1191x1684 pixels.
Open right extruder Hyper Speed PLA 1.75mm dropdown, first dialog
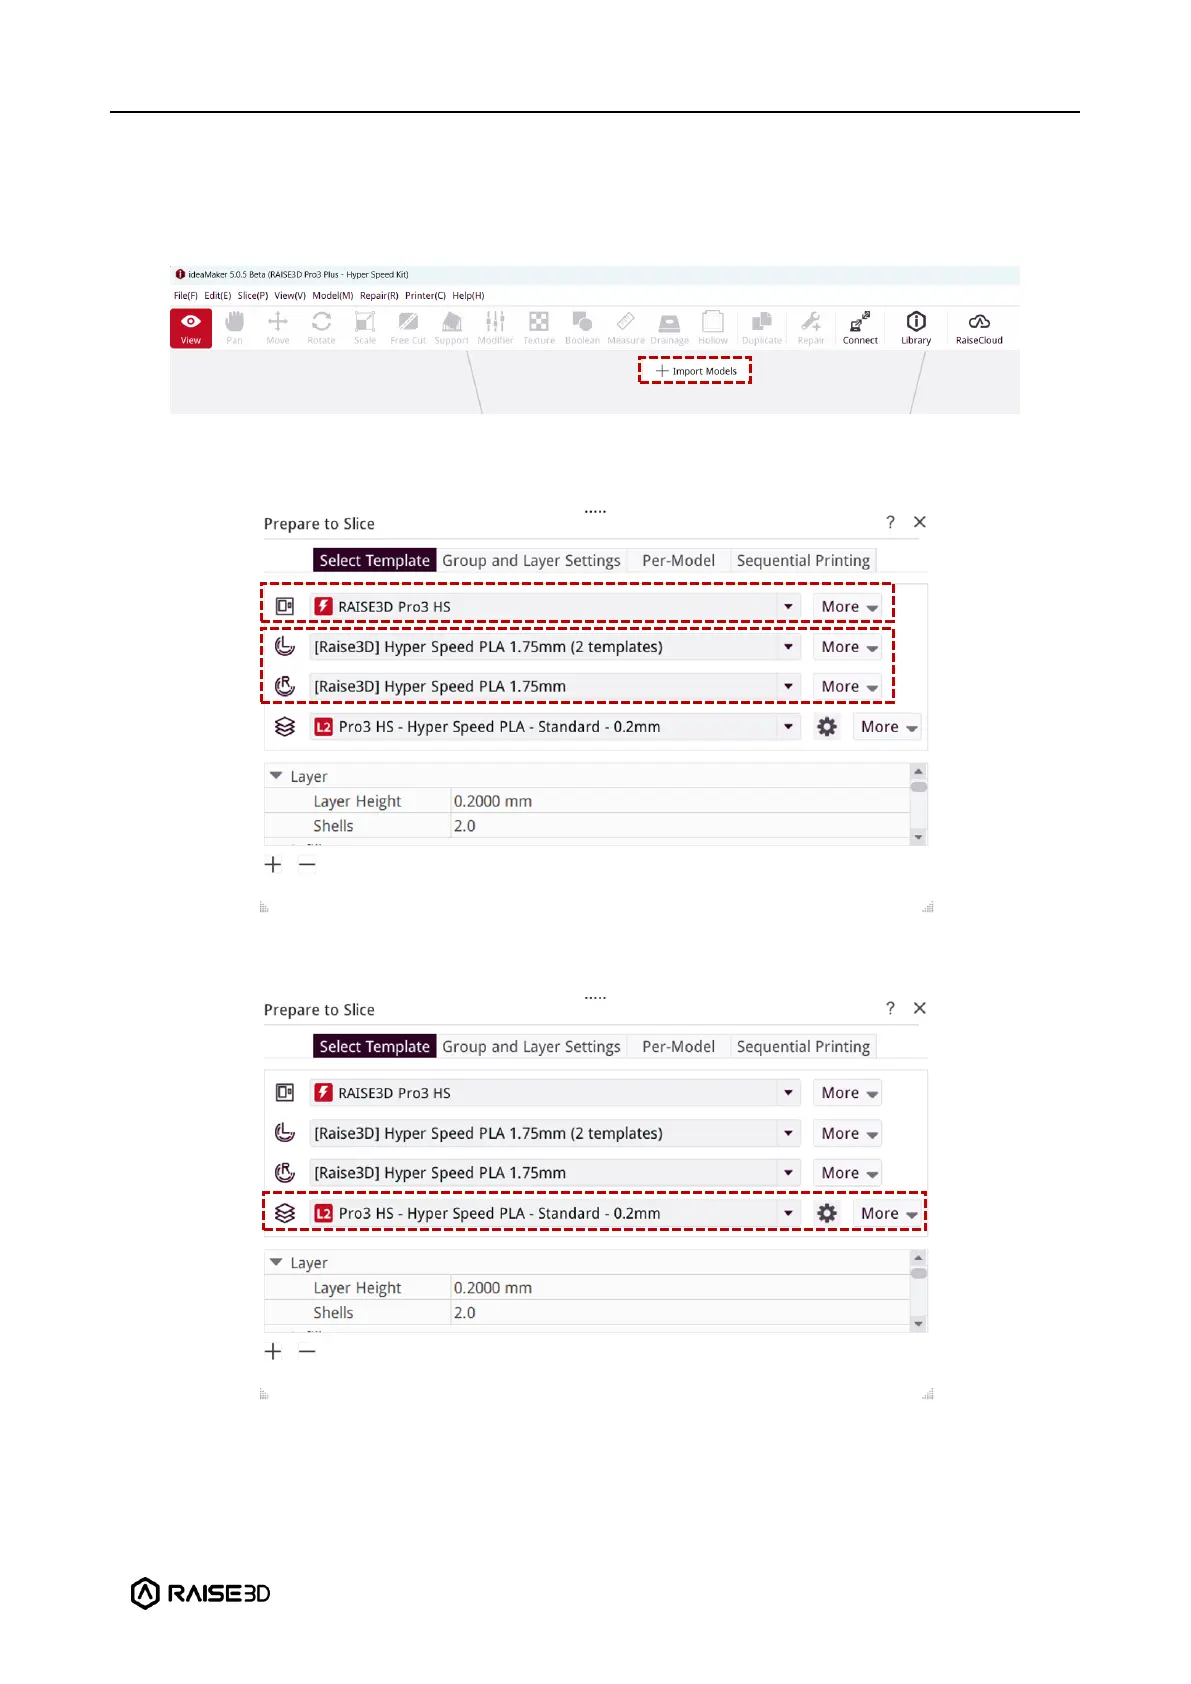click(555, 687)
